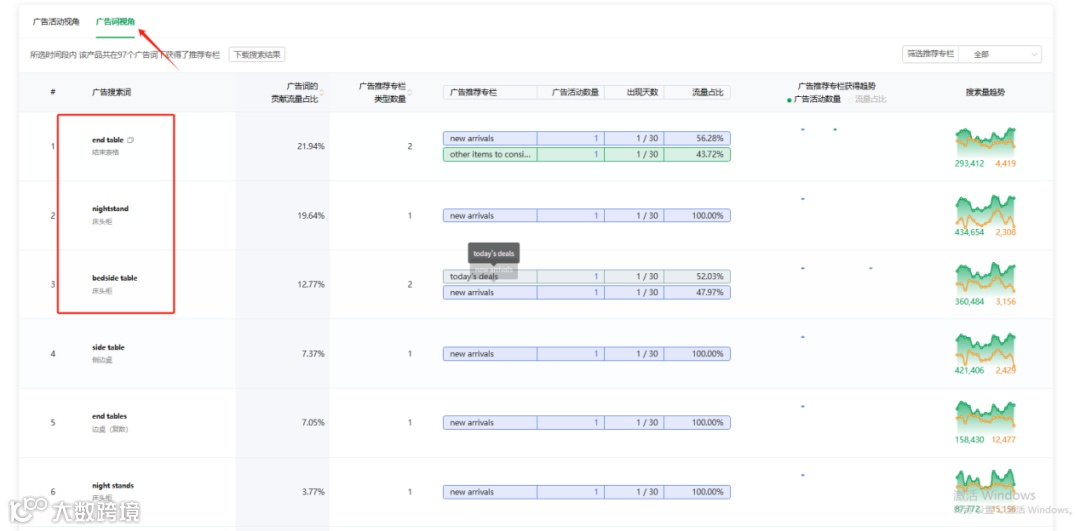The height and width of the screenshot is (531, 1080).
Task: Open search trend chart for bedside table row
Action: click(985, 280)
